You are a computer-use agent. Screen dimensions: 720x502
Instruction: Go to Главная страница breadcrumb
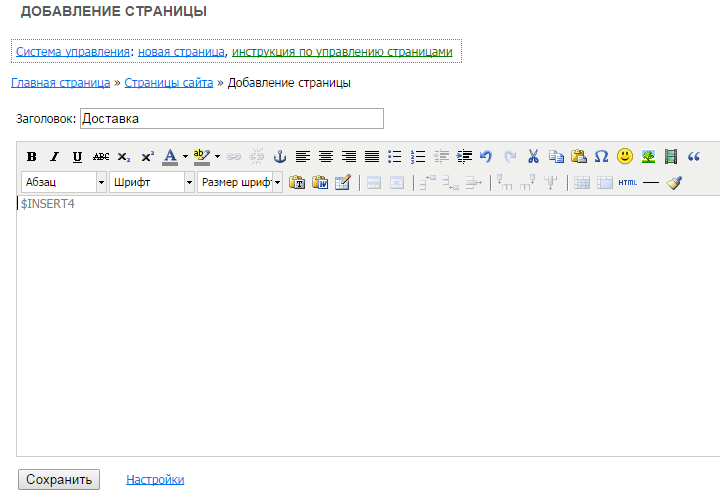[x=60, y=83]
